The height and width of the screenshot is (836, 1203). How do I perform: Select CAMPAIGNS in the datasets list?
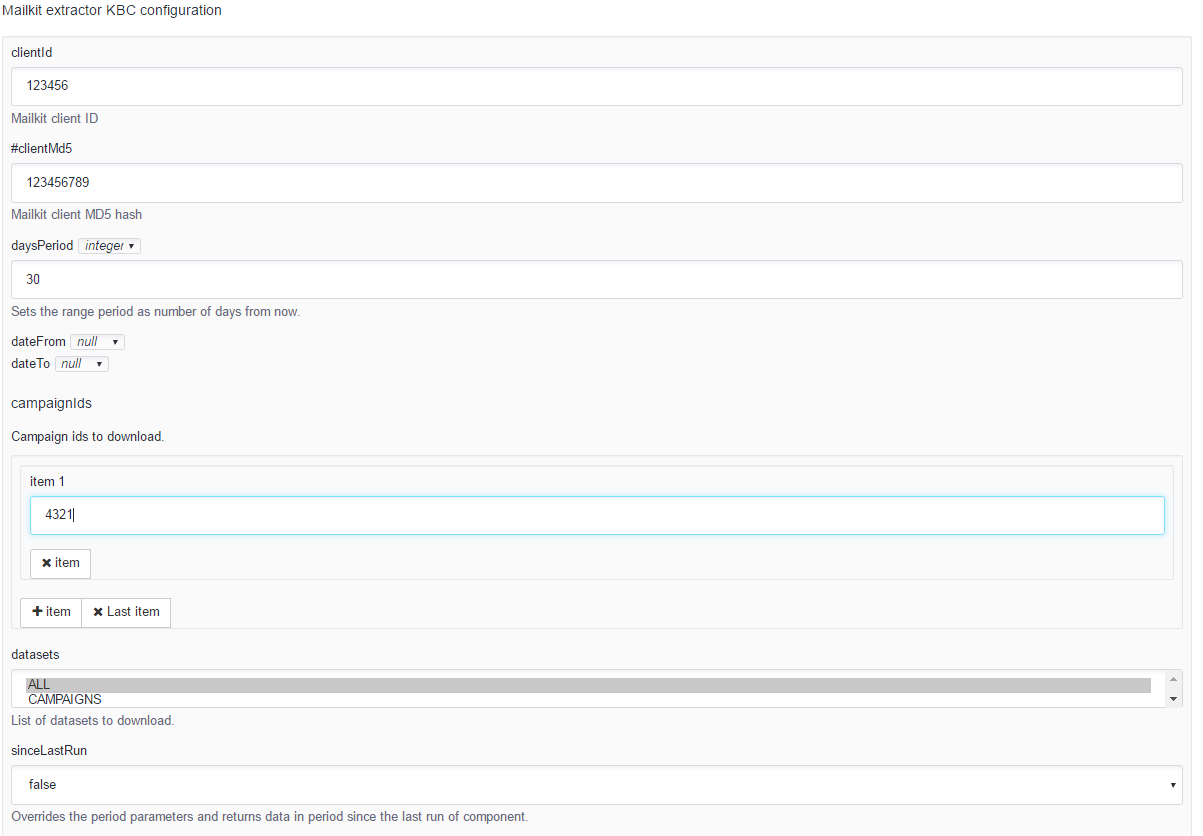pos(588,700)
